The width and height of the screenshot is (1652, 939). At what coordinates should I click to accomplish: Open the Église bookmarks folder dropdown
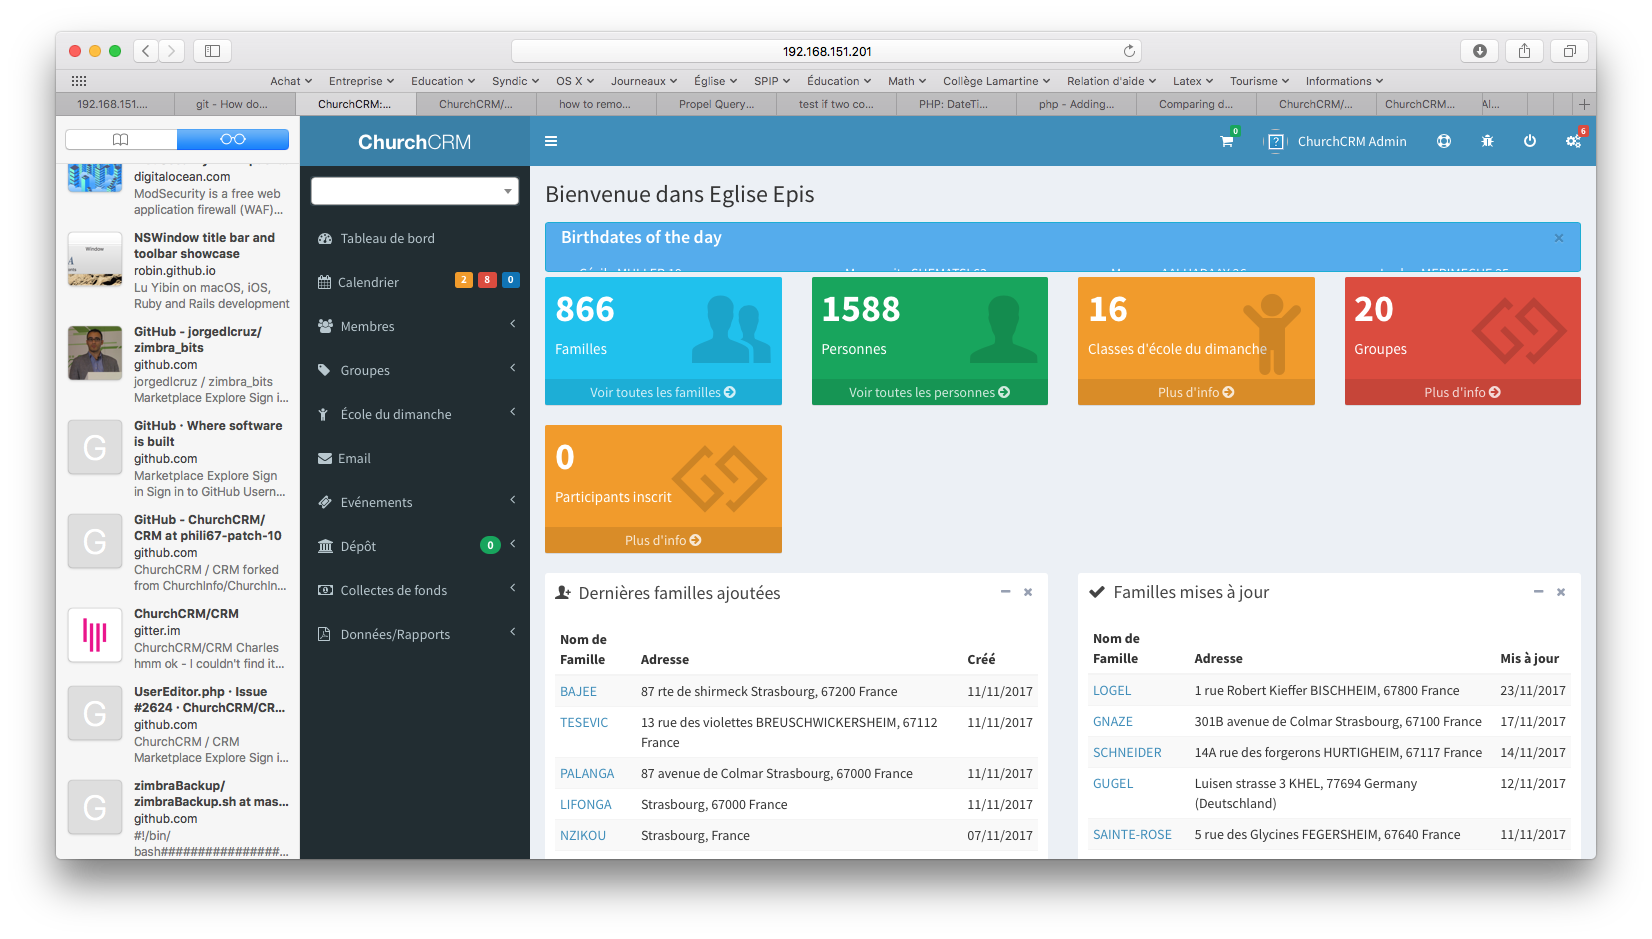tap(715, 81)
